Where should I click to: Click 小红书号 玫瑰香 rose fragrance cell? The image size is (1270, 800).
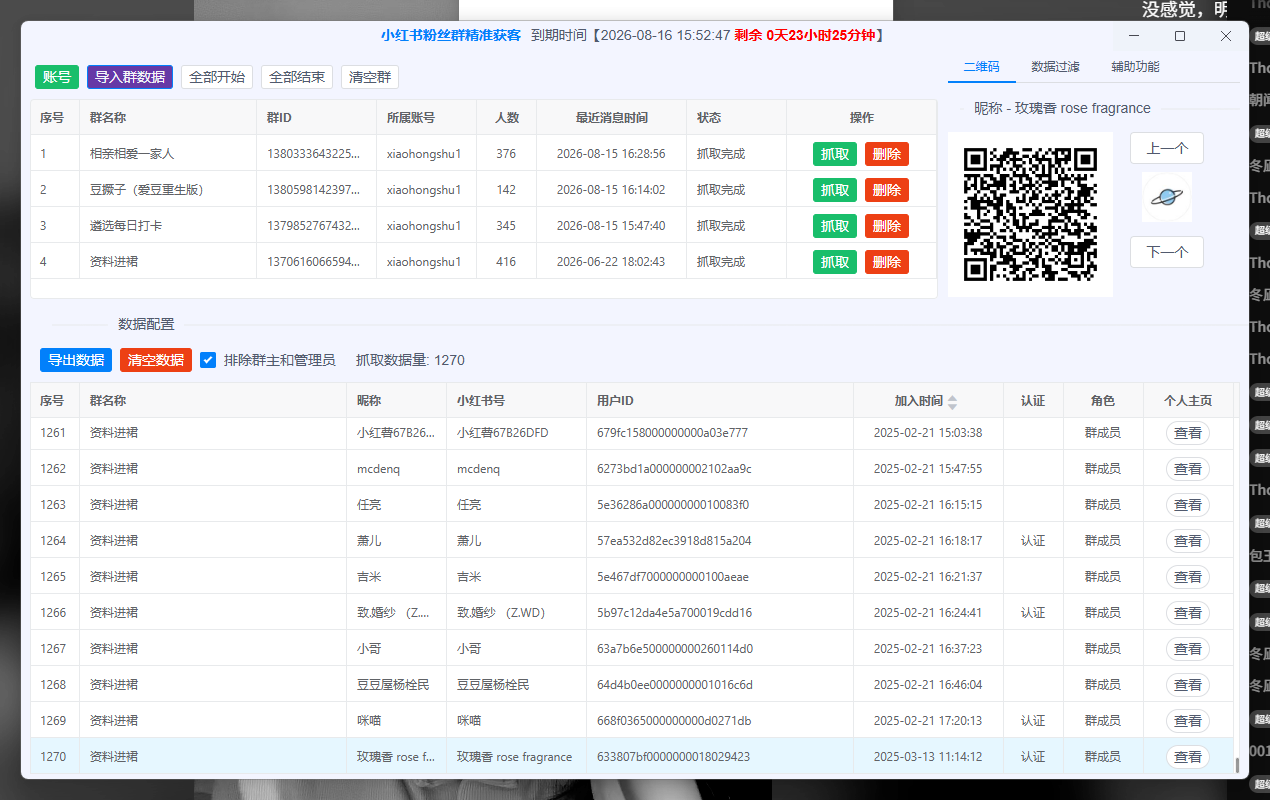click(515, 757)
